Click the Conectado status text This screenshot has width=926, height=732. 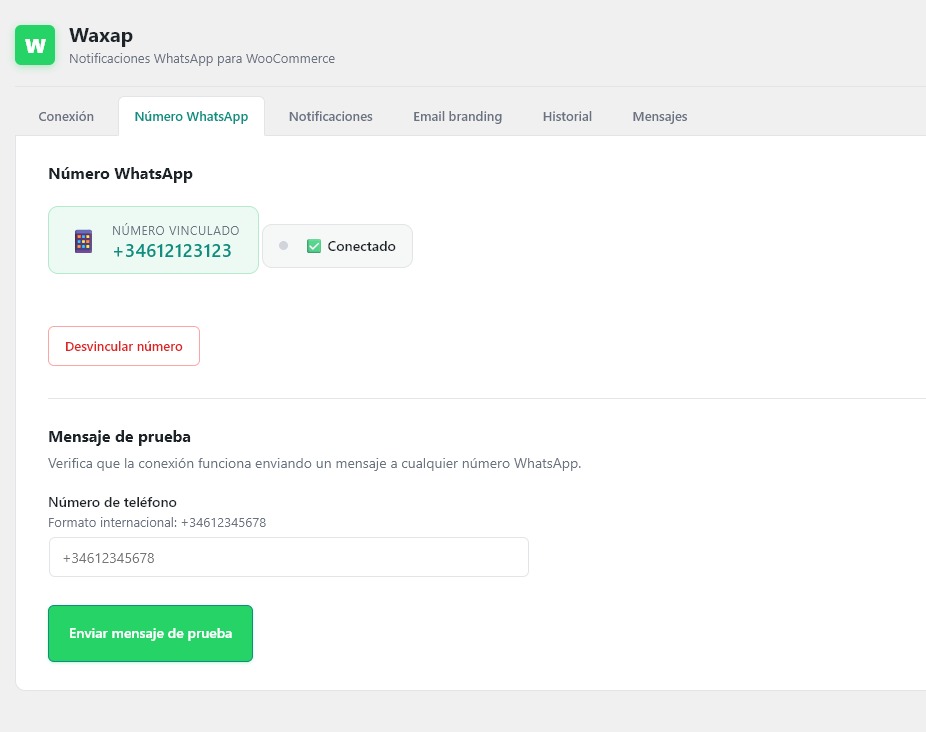tap(361, 246)
